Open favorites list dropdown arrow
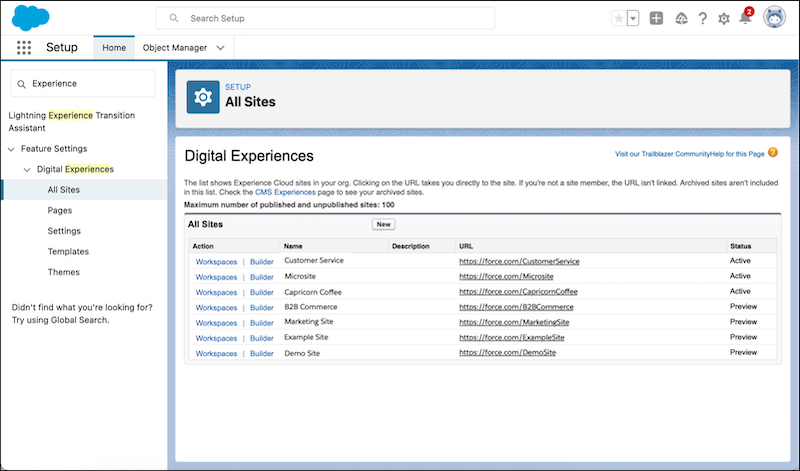The width and height of the screenshot is (800, 471). 633,18
